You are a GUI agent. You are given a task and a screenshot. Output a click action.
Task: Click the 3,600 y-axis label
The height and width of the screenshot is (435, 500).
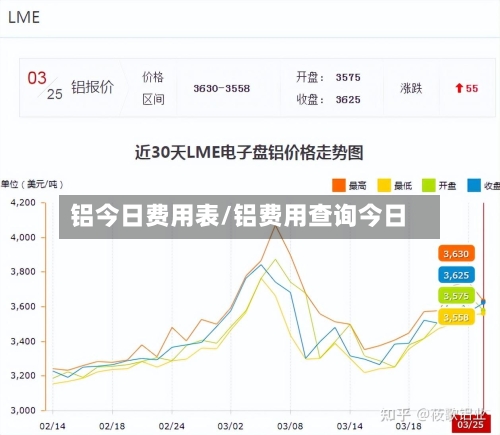(23, 306)
